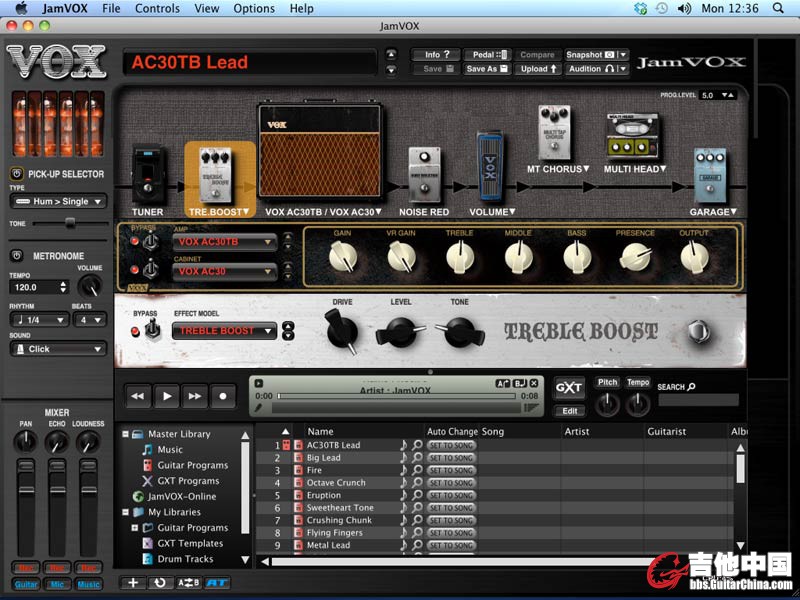Click the magnifier icon in Big Lead row
Screen dimensions: 800x600
click(417, 458)
